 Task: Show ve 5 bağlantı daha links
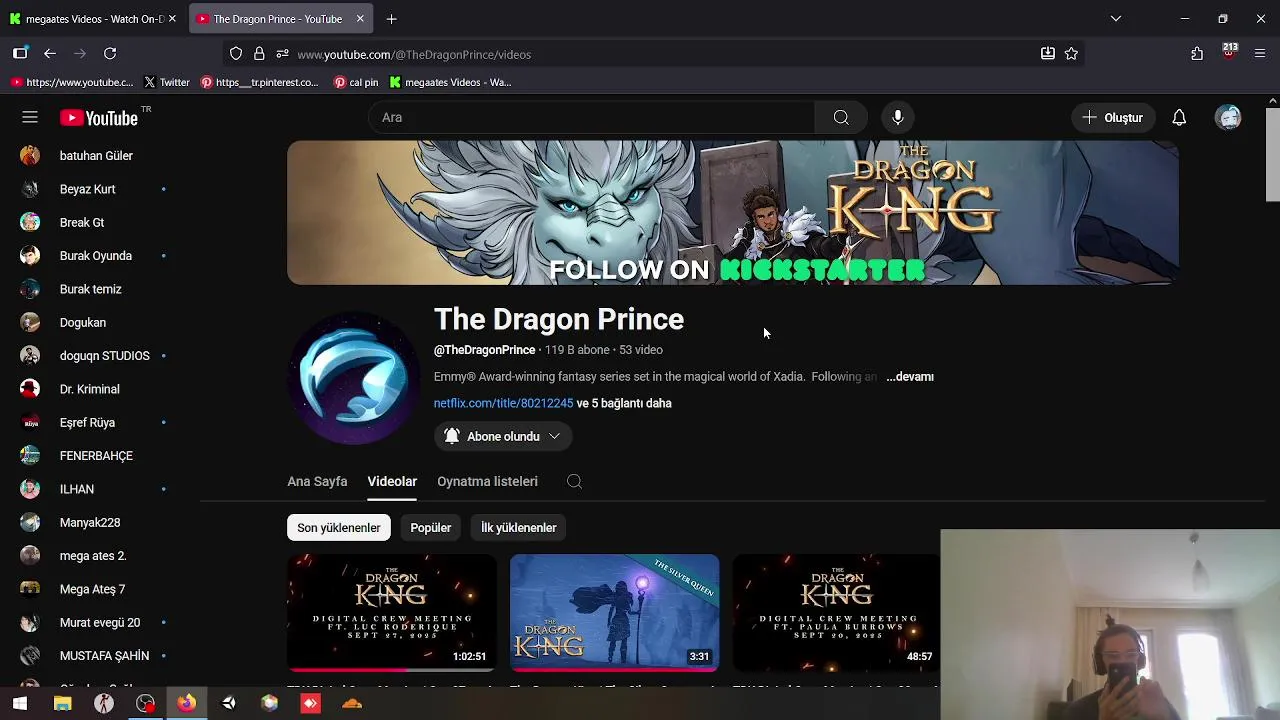(x=624, y=403)
